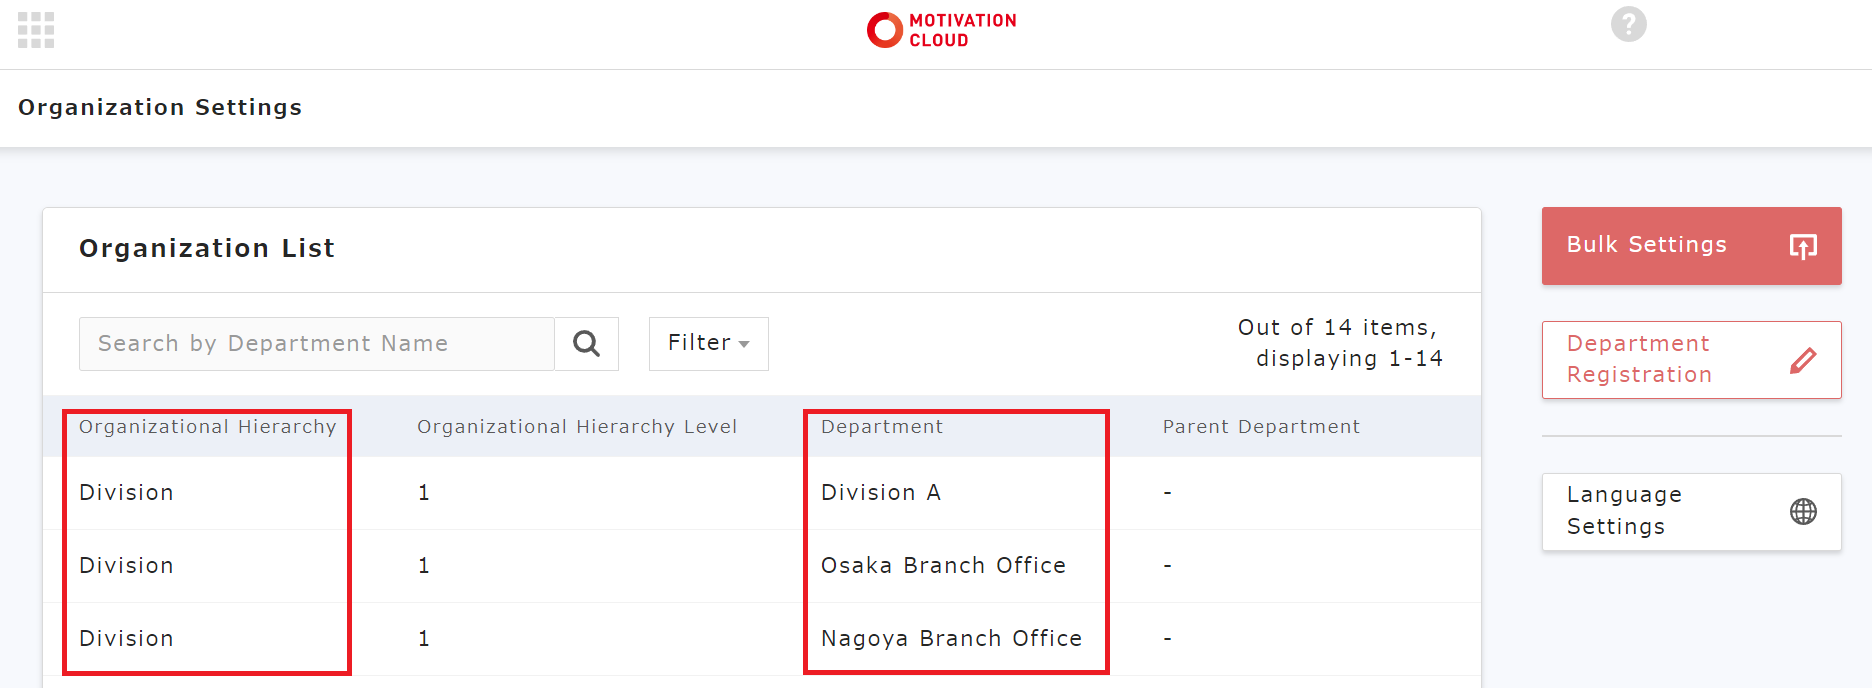Expand the Filter dropdown
This screenshot has height=688, width=1872.
coord(708,344)
